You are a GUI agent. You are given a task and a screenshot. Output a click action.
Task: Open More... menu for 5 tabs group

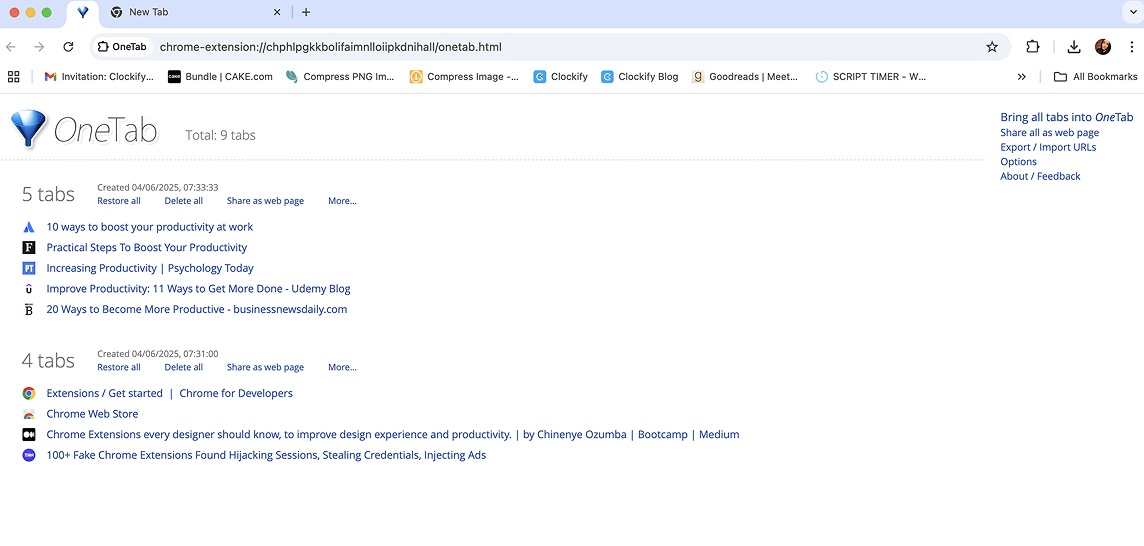pyautogui.click(x=342, y=201)
